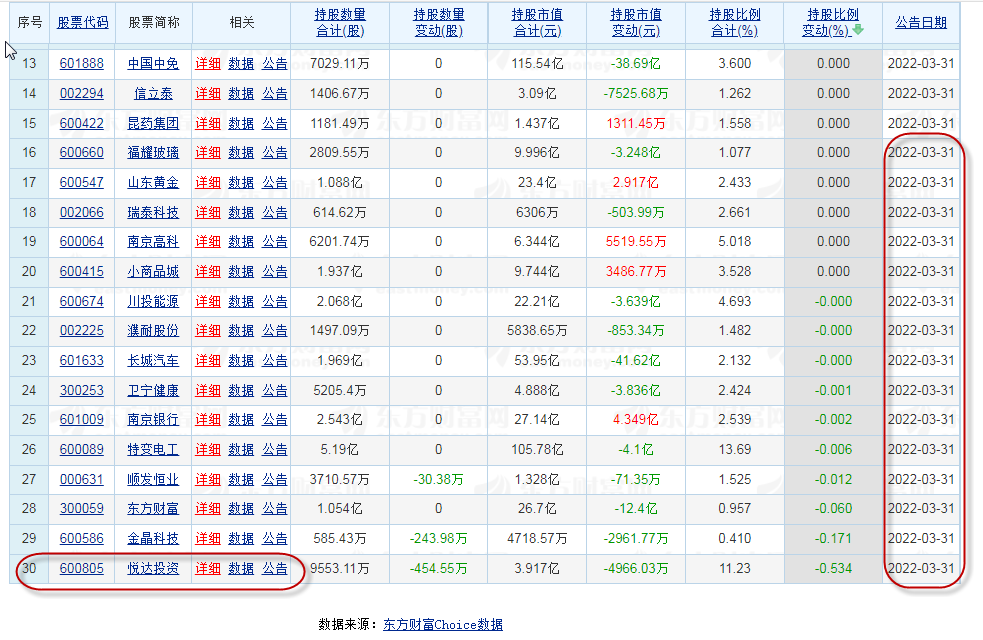Open stock name 川投能源
The height and width of the screenshot is (640, 983).
click(153, 302)
